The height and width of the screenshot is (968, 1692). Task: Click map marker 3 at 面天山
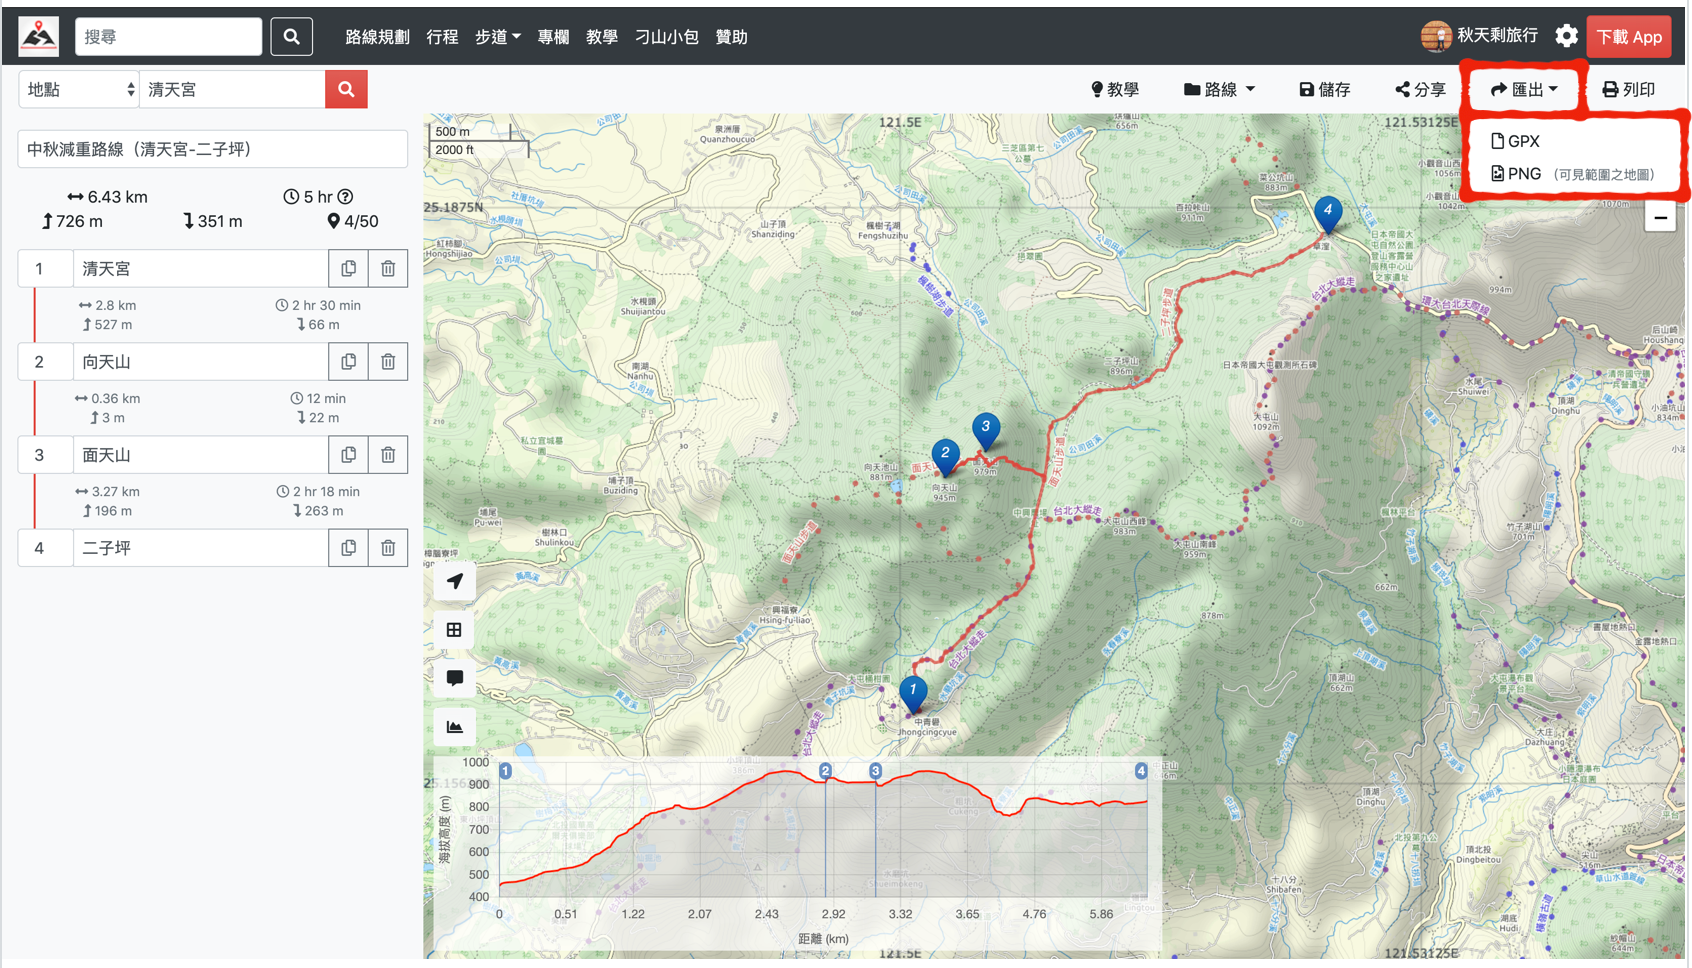pyautogui.click(x=986, y=430)
